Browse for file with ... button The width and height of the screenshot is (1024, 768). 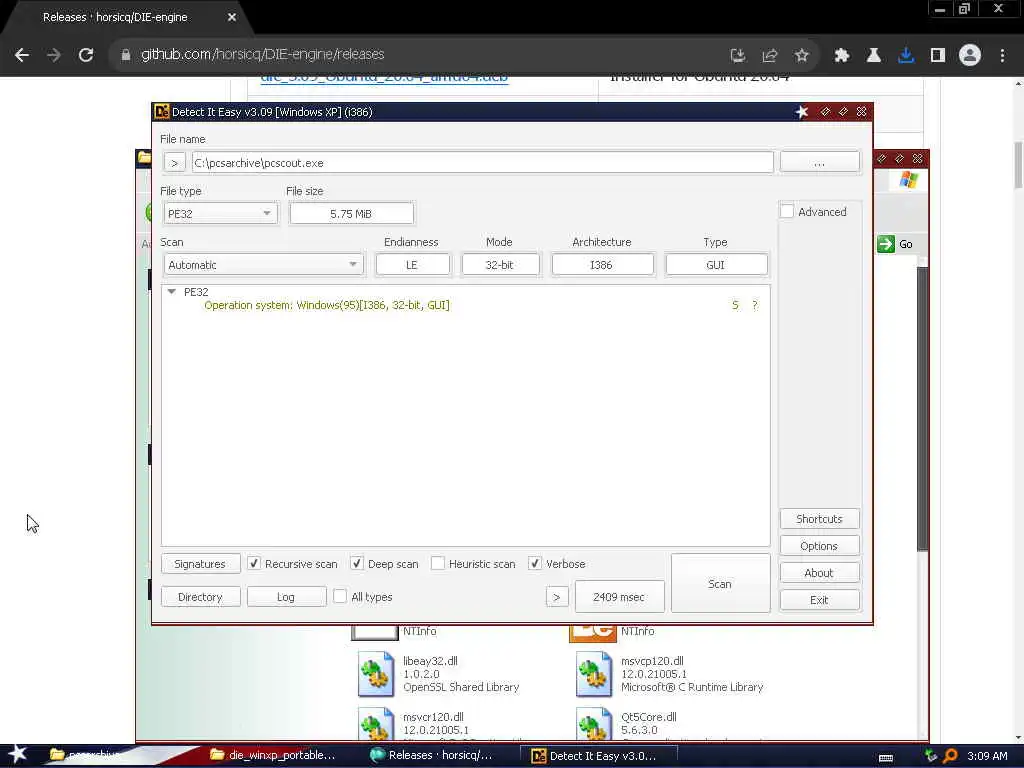[x=820, y=162]
